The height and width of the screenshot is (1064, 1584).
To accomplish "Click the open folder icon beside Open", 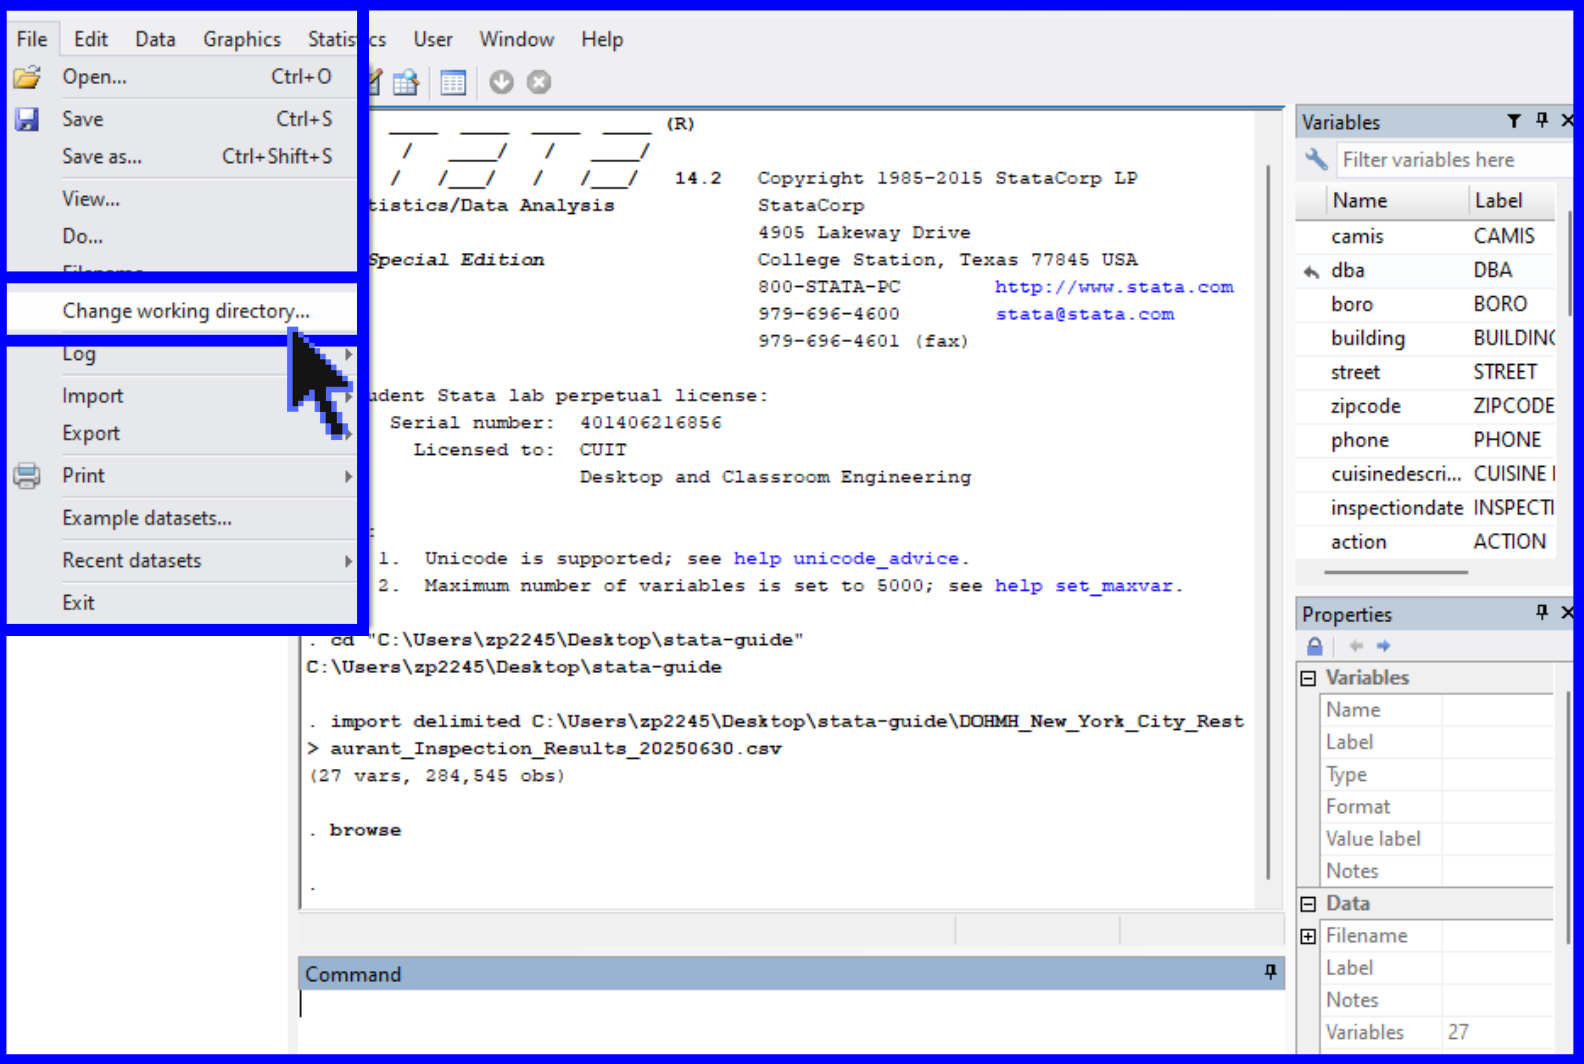I will [27, 77].
